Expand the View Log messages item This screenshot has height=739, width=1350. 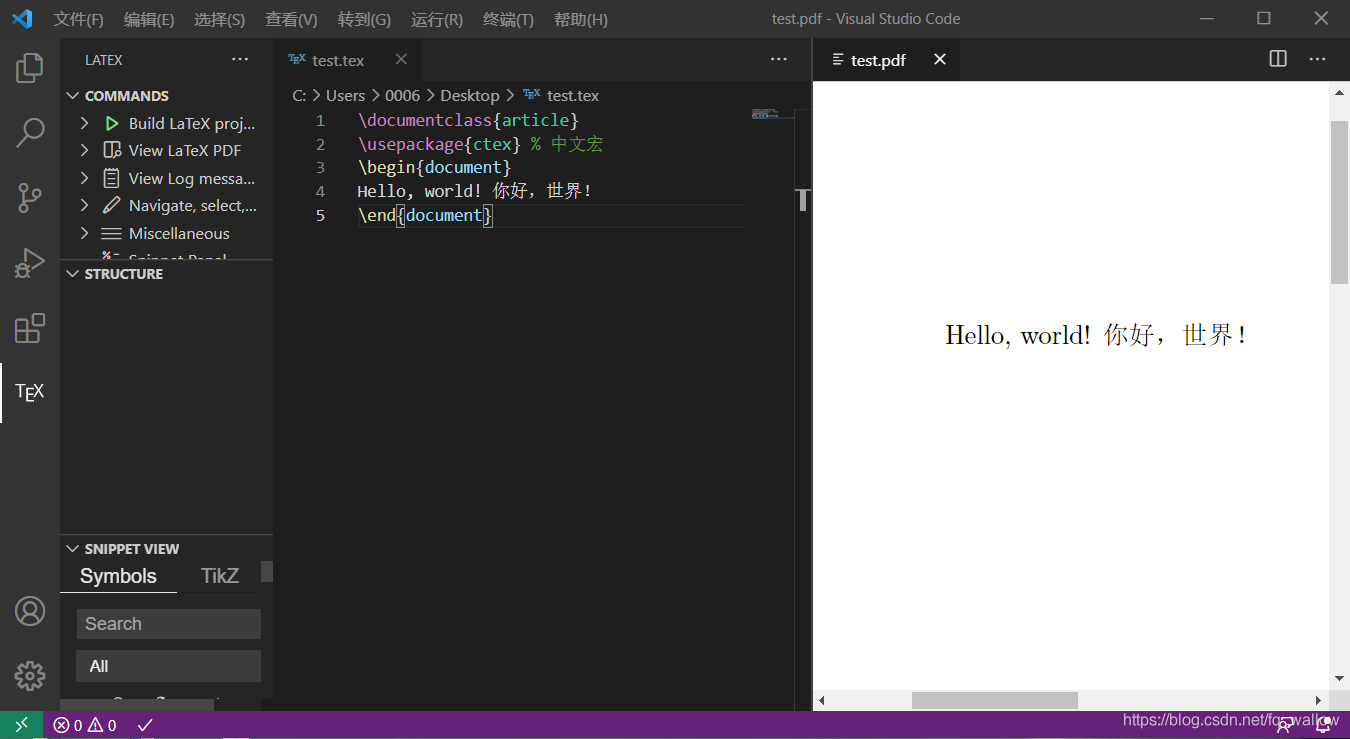pyautogui.click(x=86, y=178)
